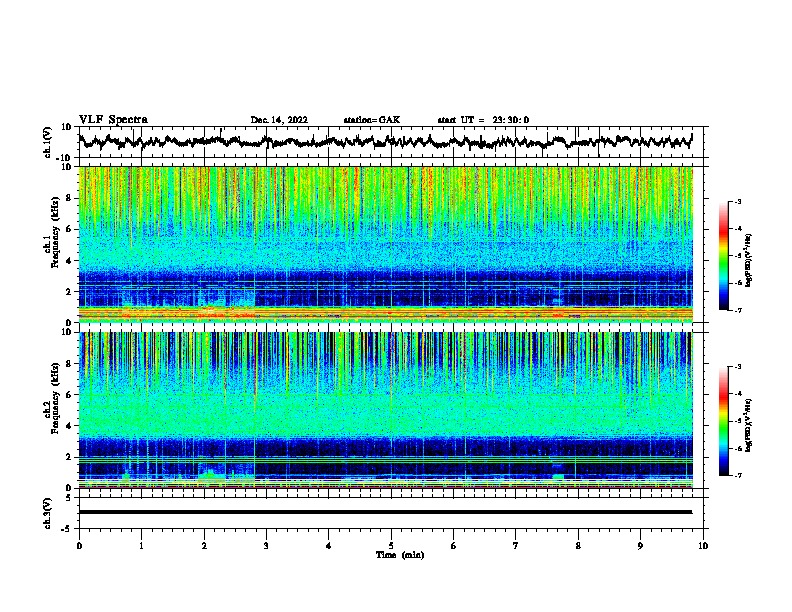
Task: Click the time axis tick label "1"
Action: coord(141,546)
